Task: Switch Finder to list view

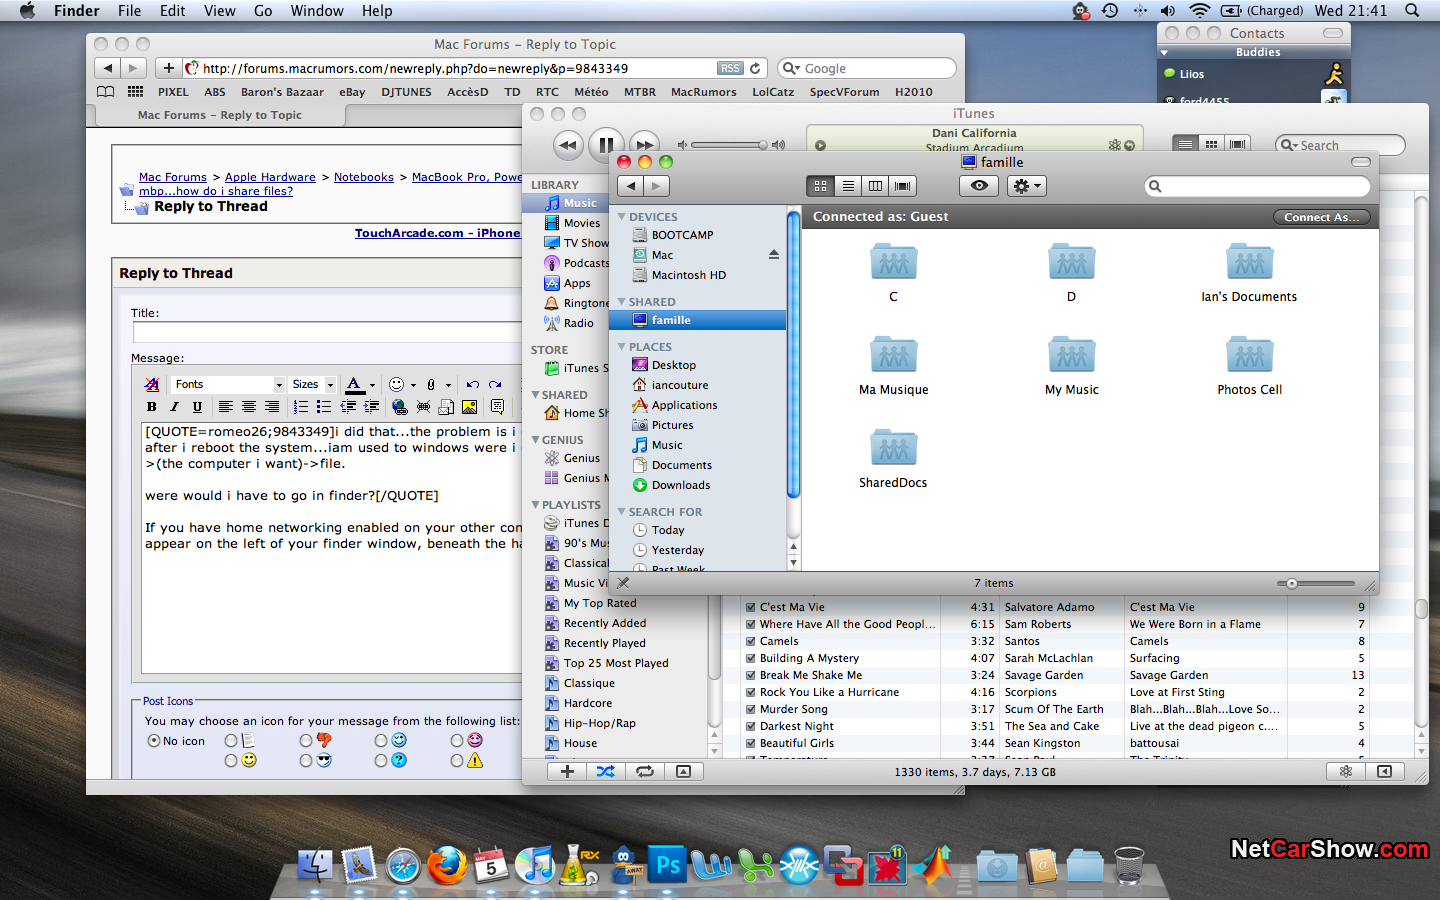Action: [x=848, y=186]
